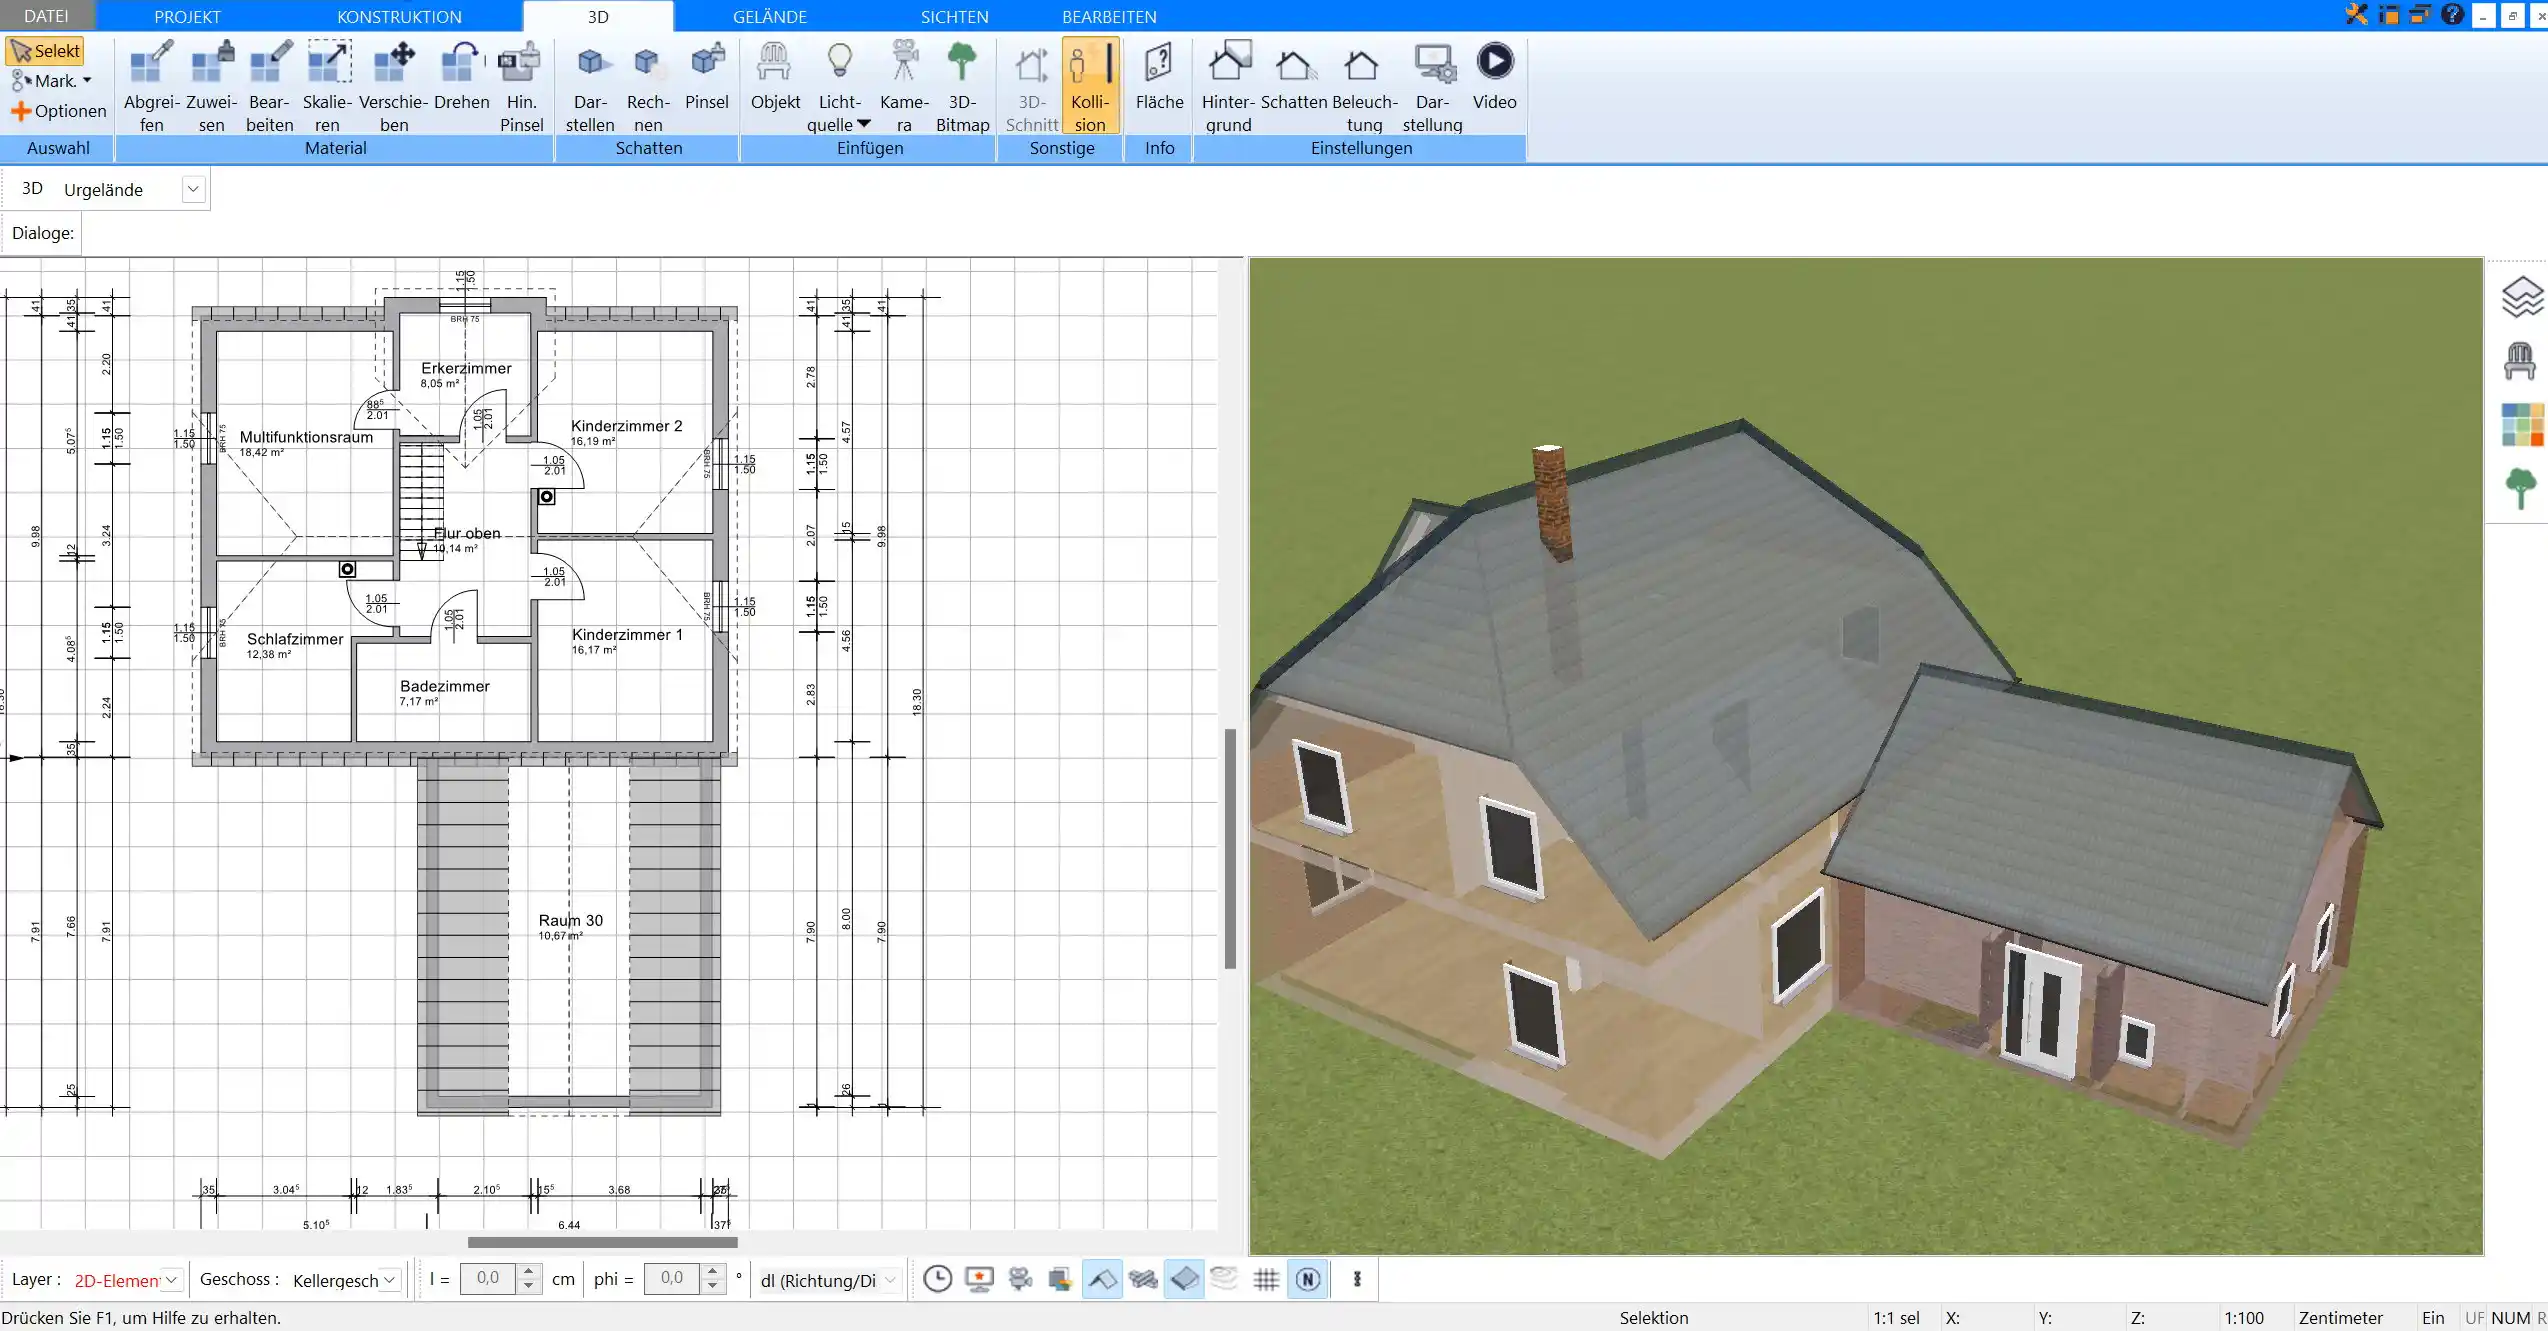Insert an Objekt with the chair icon
The height and width of the screenshot is (1331, 2548).
point(775,76)
